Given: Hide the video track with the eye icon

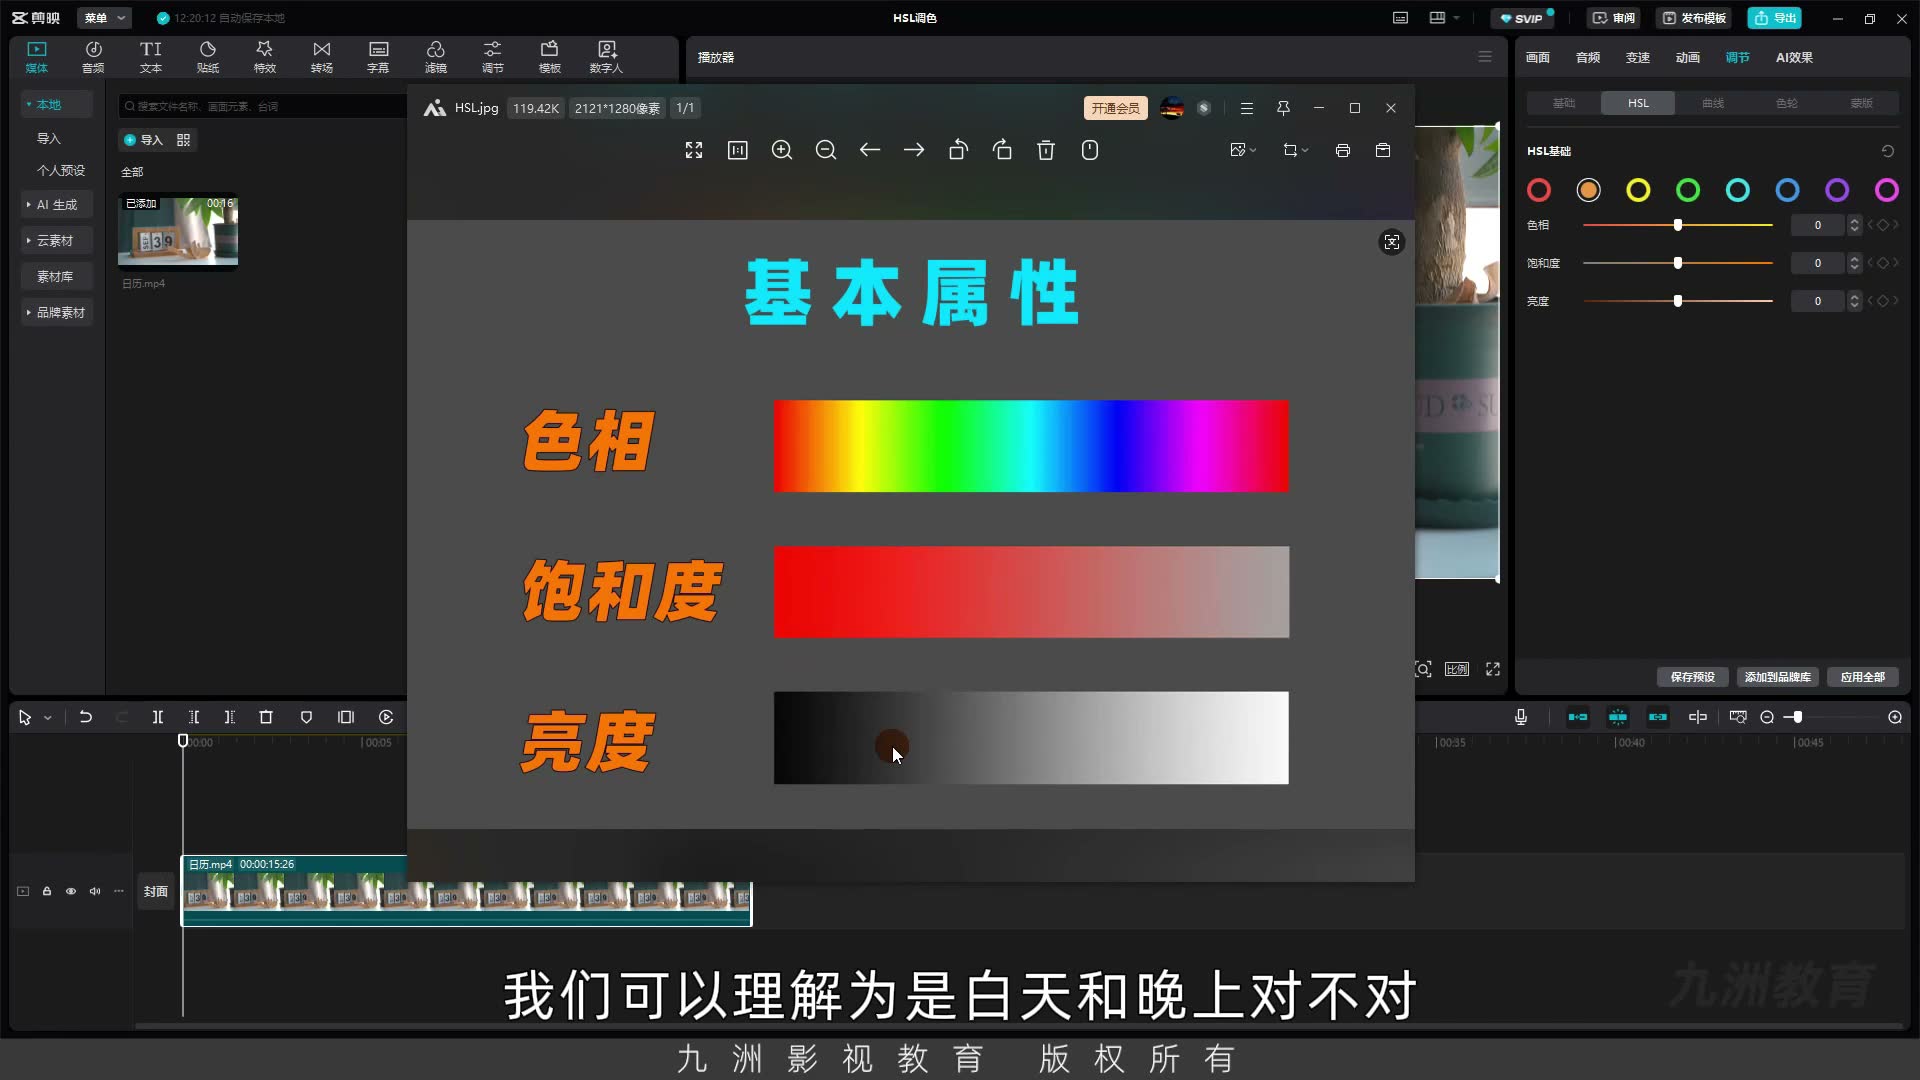Looking at the screenshot, I should point(71,891).
